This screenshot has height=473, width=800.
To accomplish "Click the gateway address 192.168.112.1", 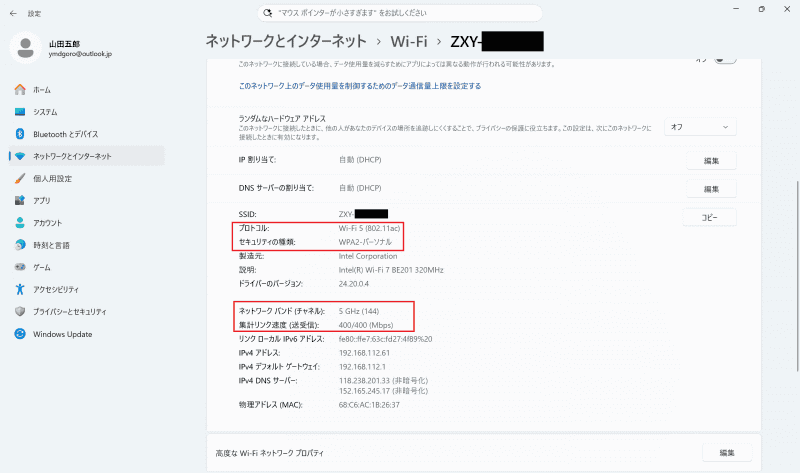I will pos(362,367).
